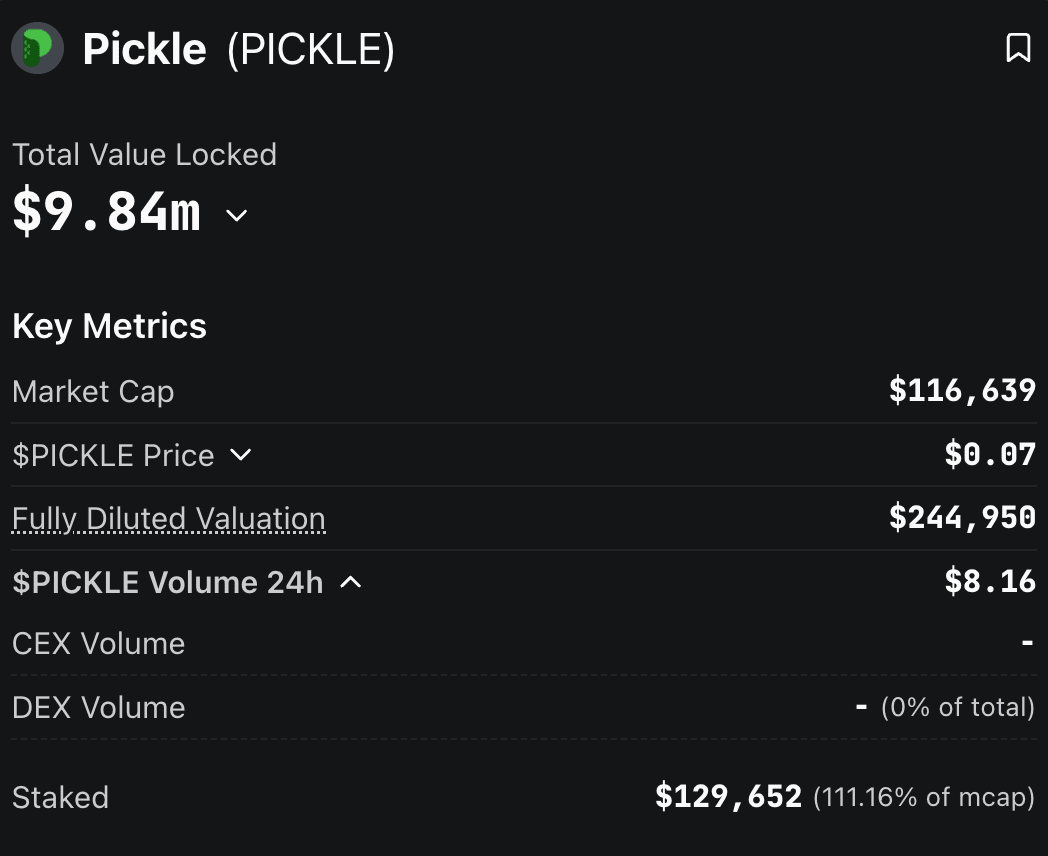
Task: Click the Pickle protocol name heading
Action: (144, 49)
